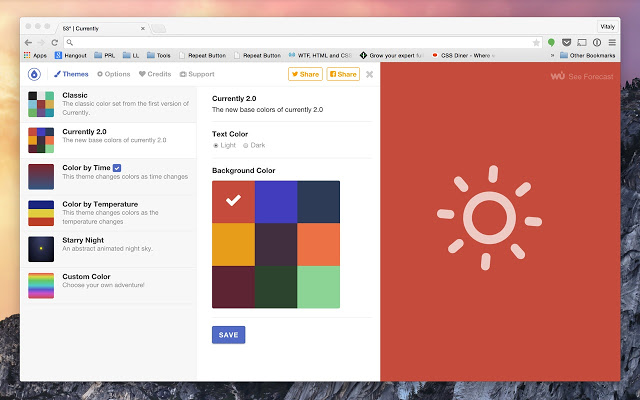Click the green Hangouts extension icon
The width and height of the screenshot is (640, 400).
point(551,42)
